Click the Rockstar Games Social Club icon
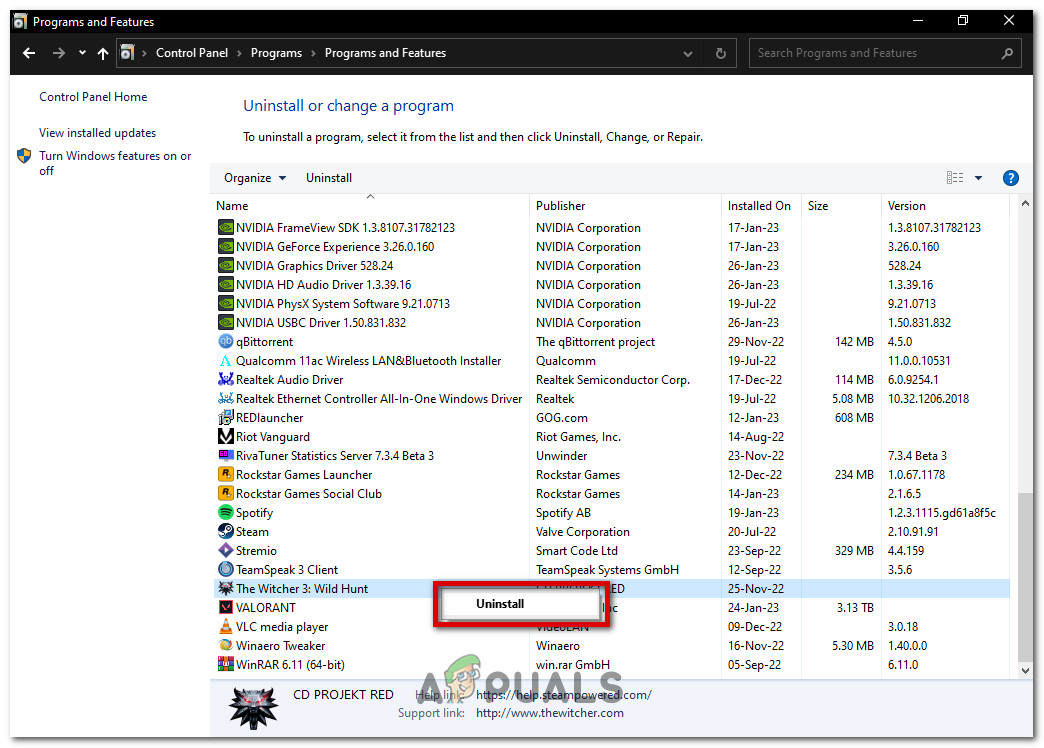 [226, 494]
